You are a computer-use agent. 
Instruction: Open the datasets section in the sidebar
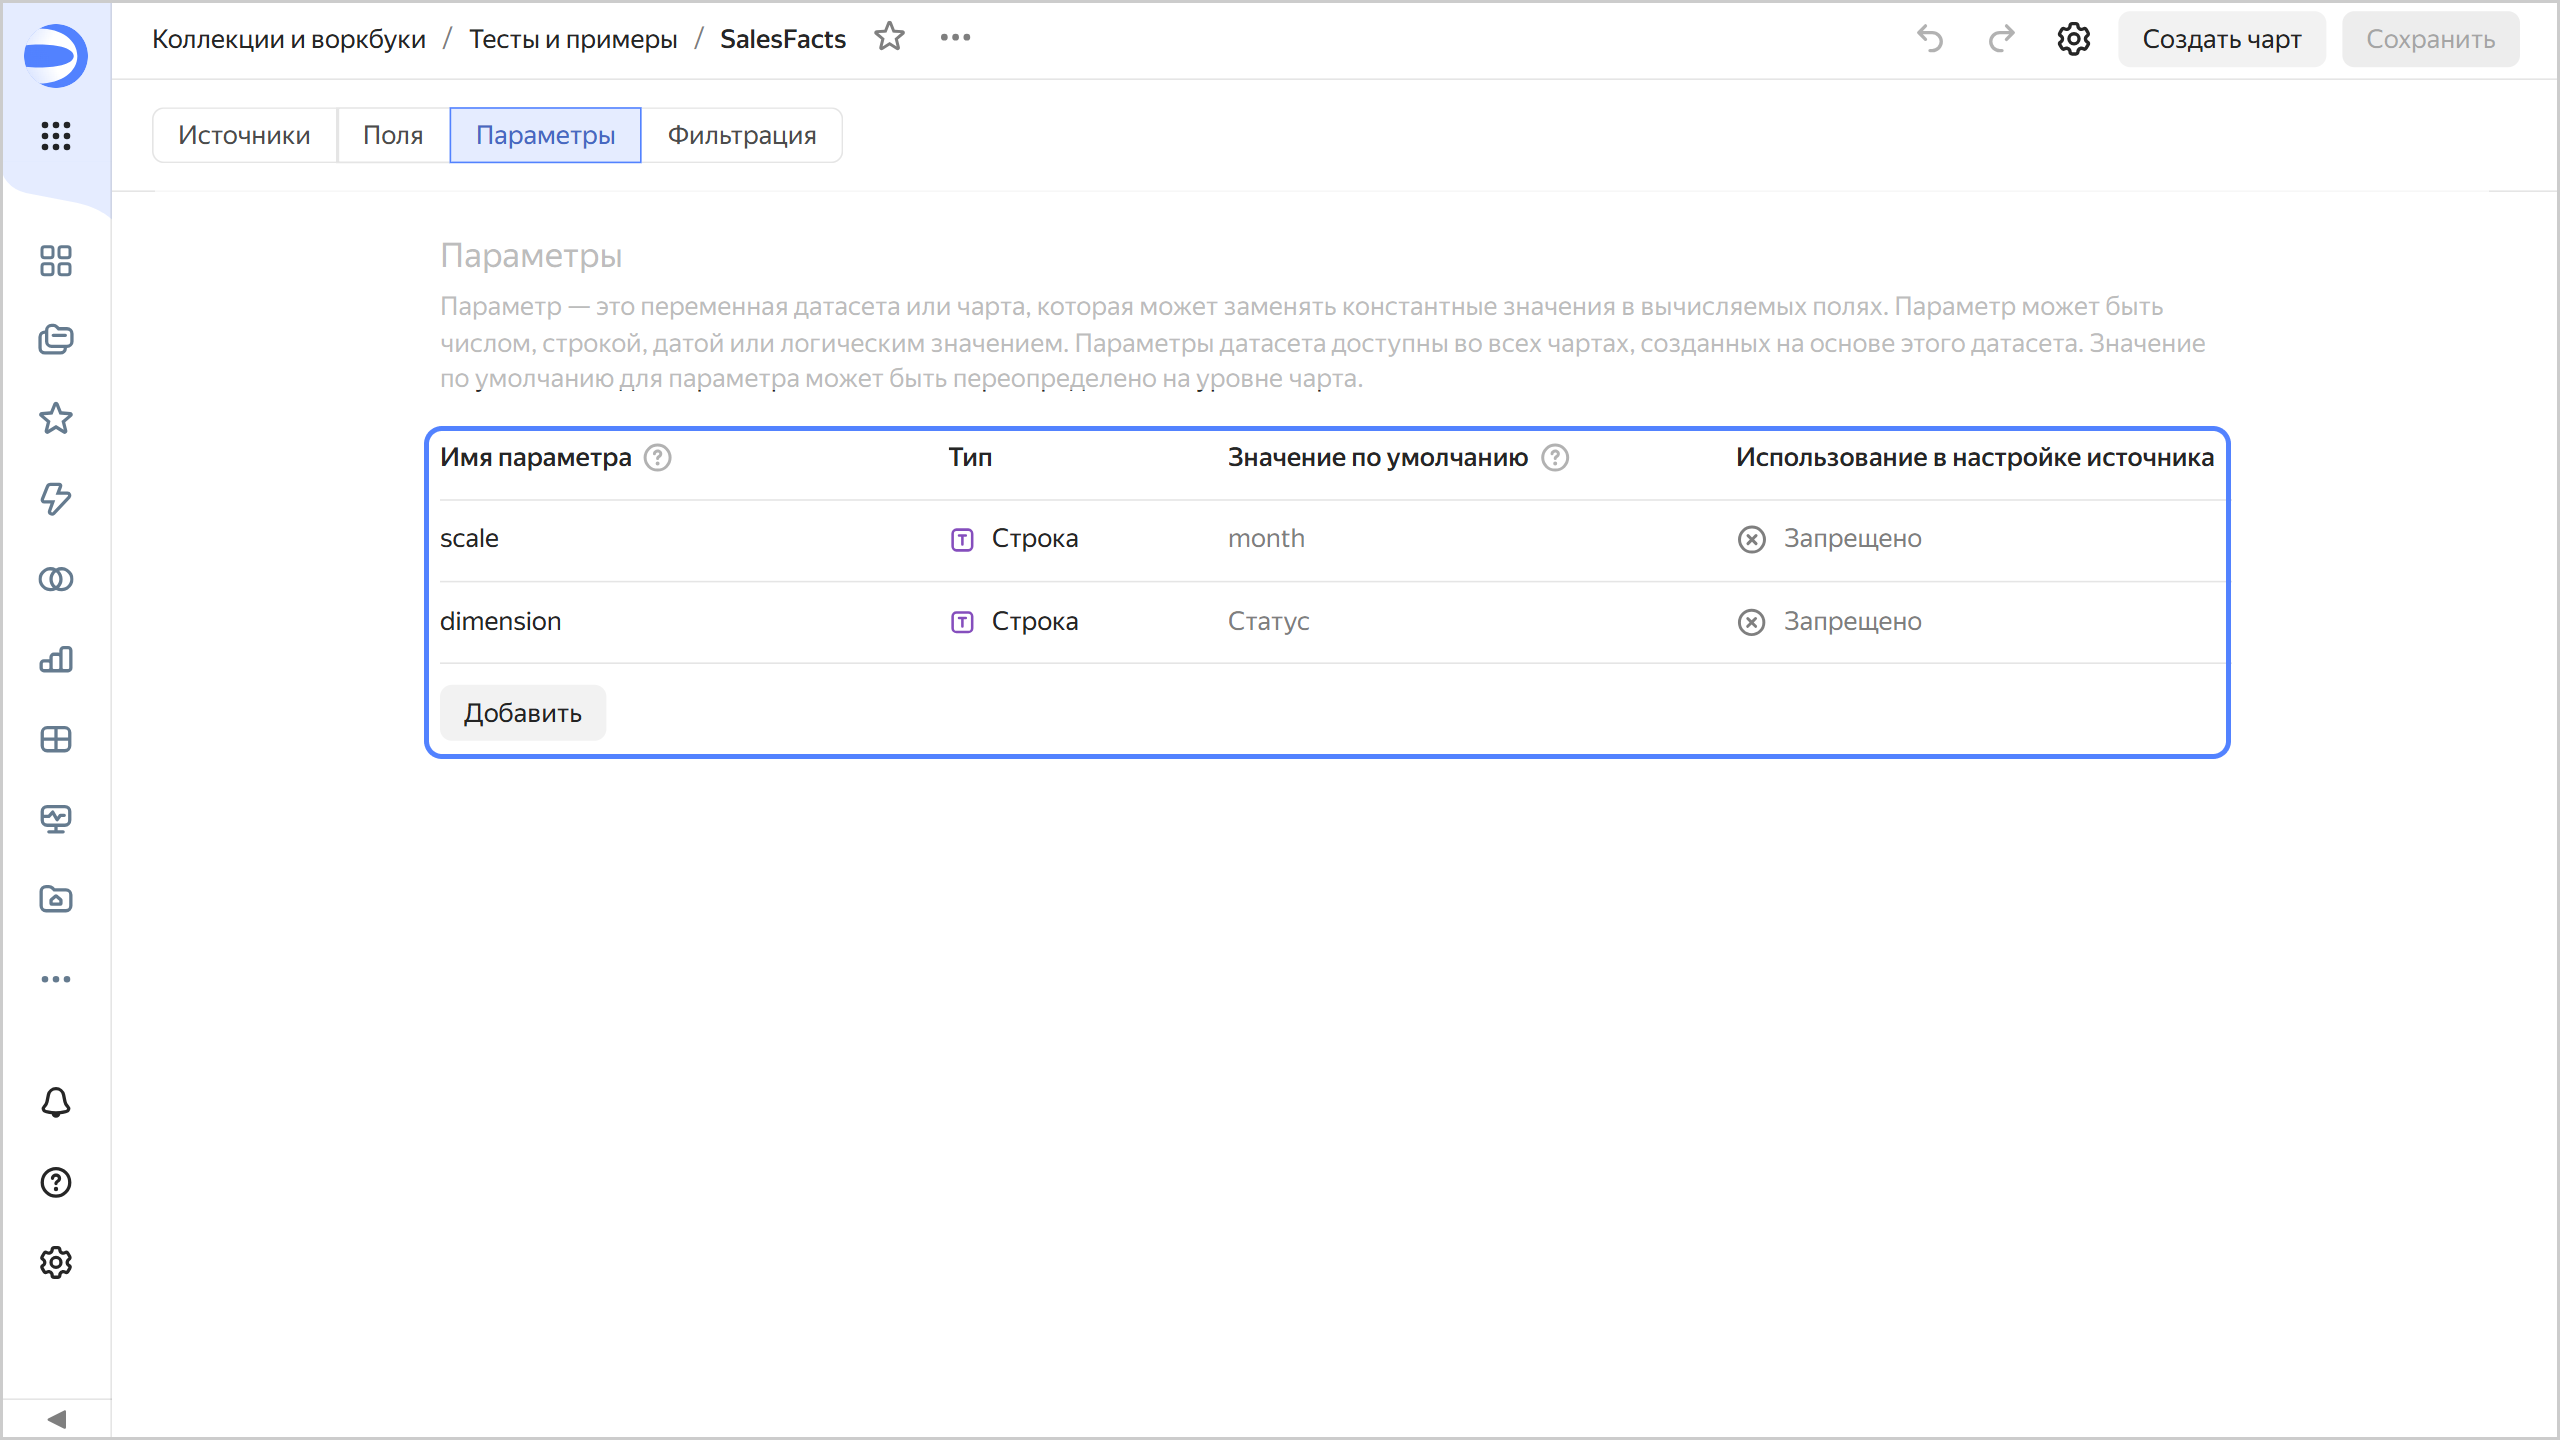tap(55, 578)
